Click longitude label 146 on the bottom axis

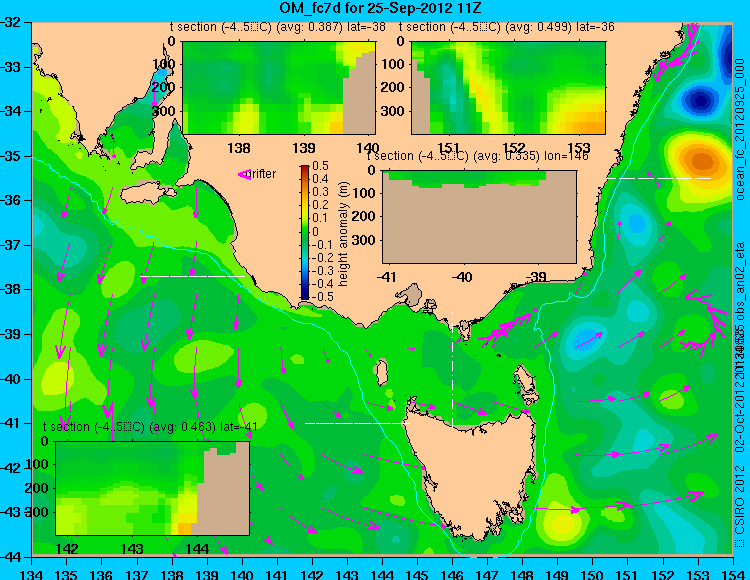[452, 574]
